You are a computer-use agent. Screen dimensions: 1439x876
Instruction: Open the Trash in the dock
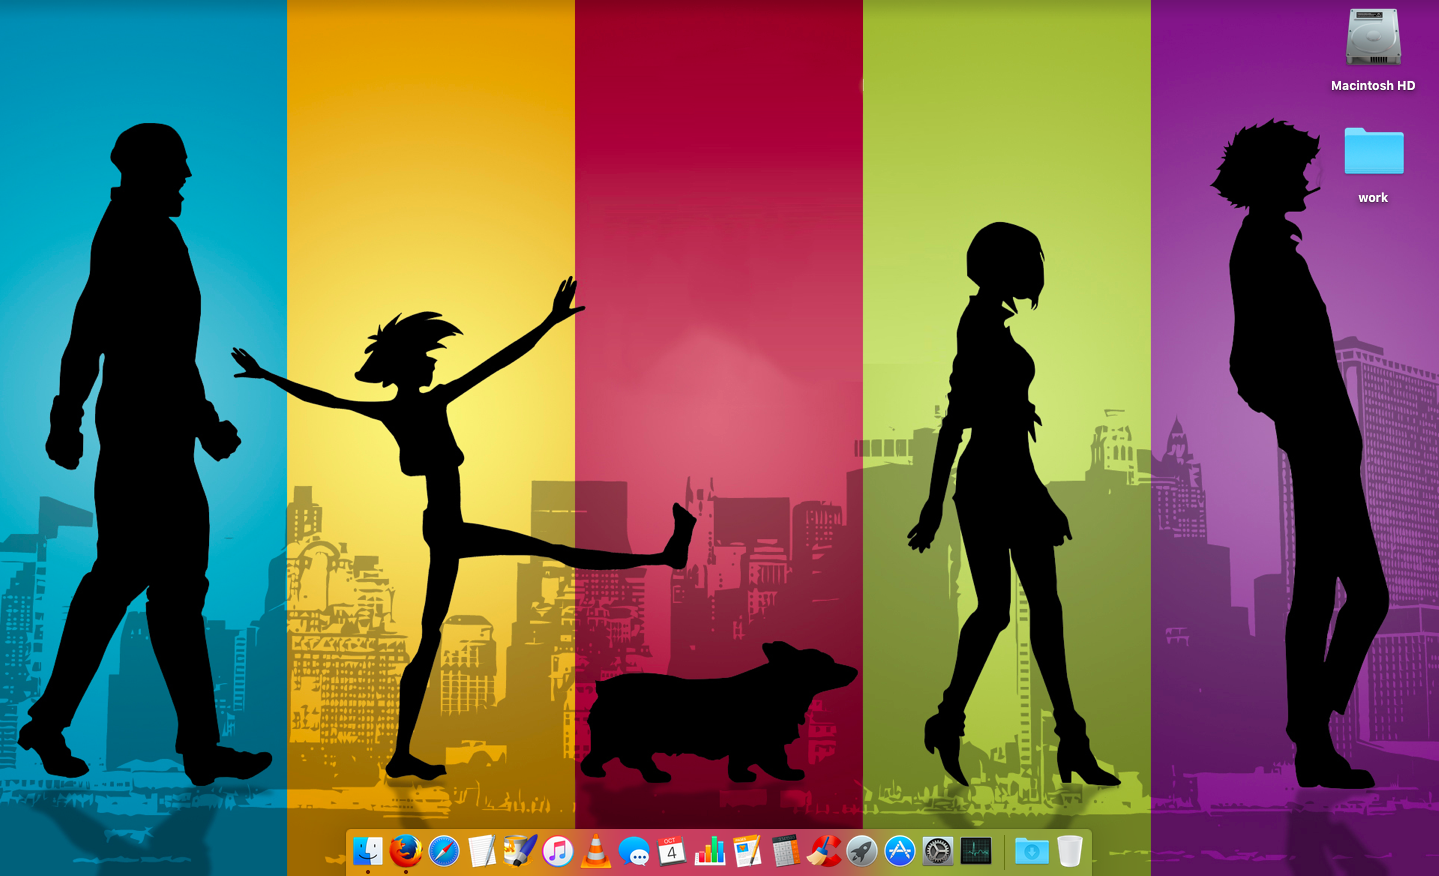(x=1070, y=851)
